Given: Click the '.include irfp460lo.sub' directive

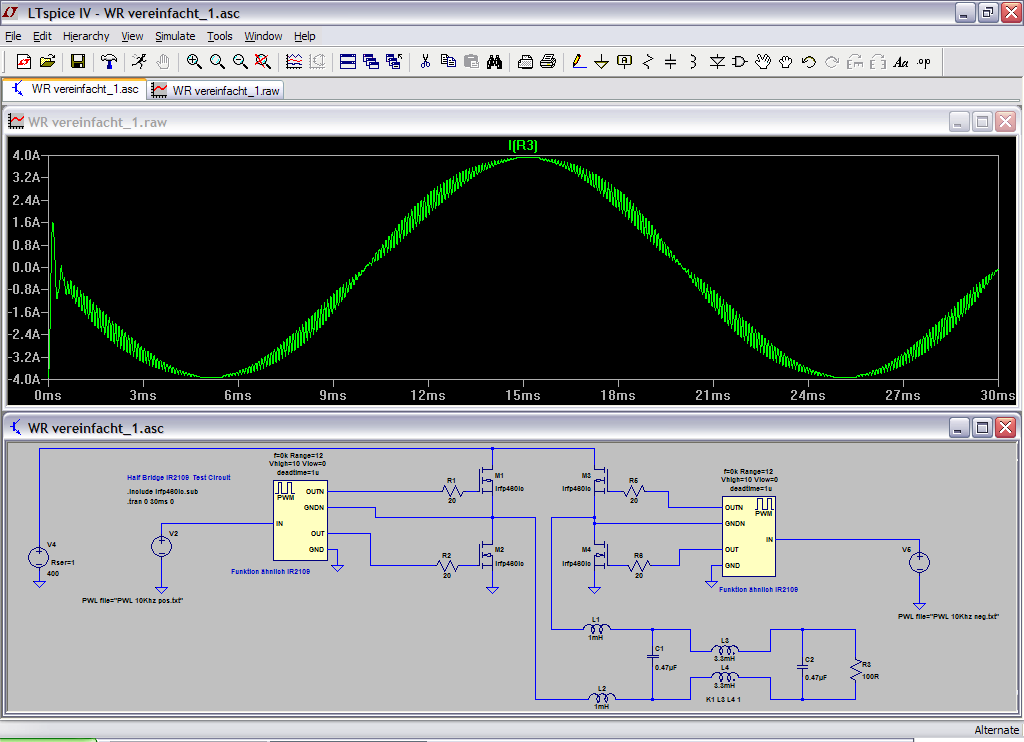Looking at the screenshot, I should (162, 491).
